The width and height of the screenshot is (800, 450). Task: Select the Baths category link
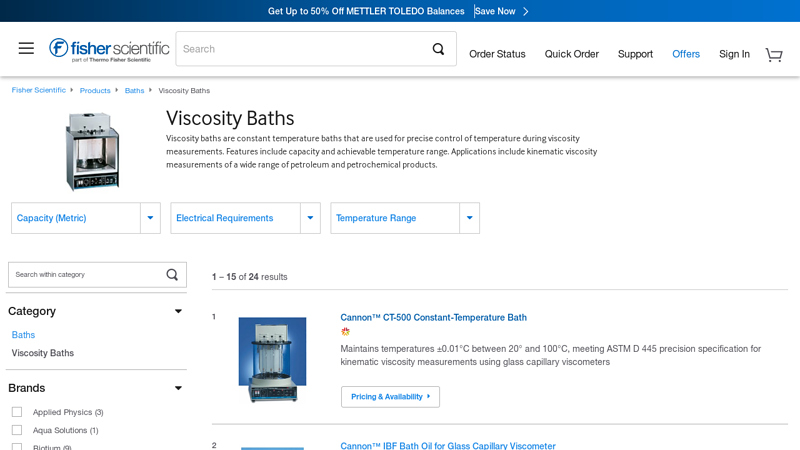[x=23, y=335]
